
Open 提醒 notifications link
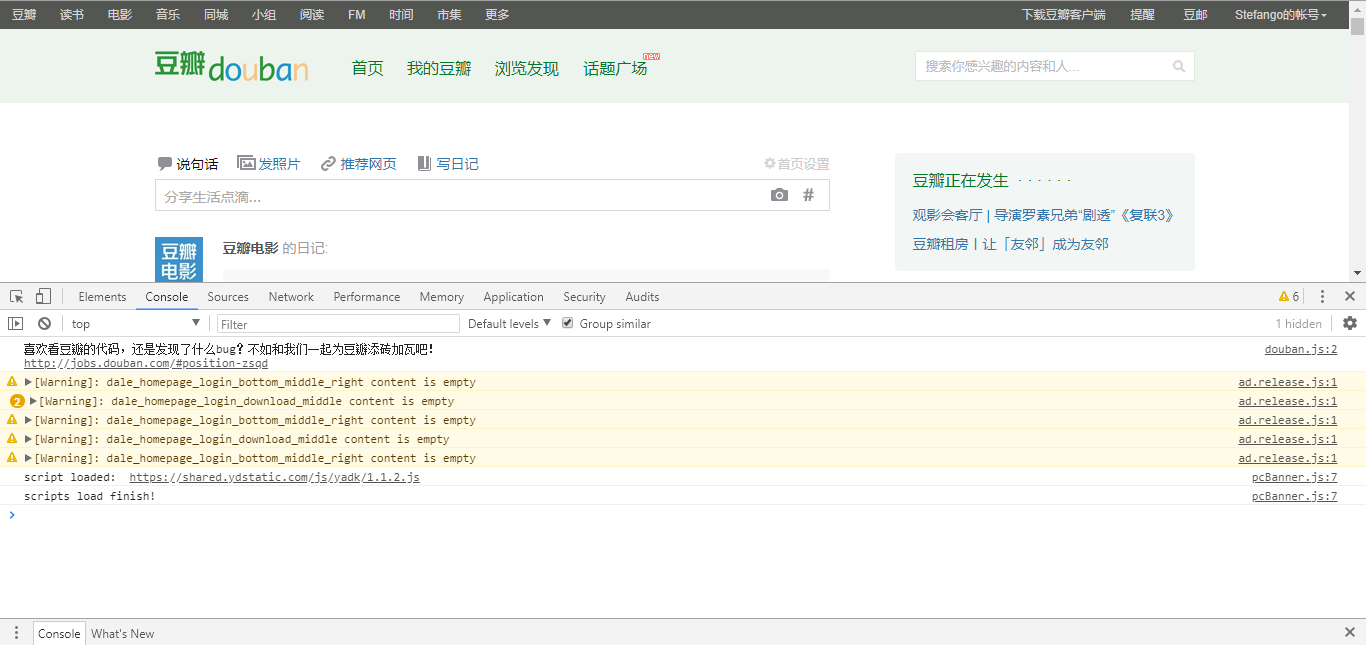point(1142,15)
